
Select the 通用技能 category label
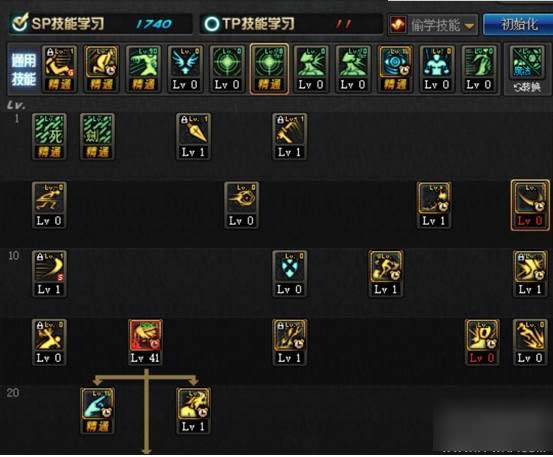tap(24, 69)
